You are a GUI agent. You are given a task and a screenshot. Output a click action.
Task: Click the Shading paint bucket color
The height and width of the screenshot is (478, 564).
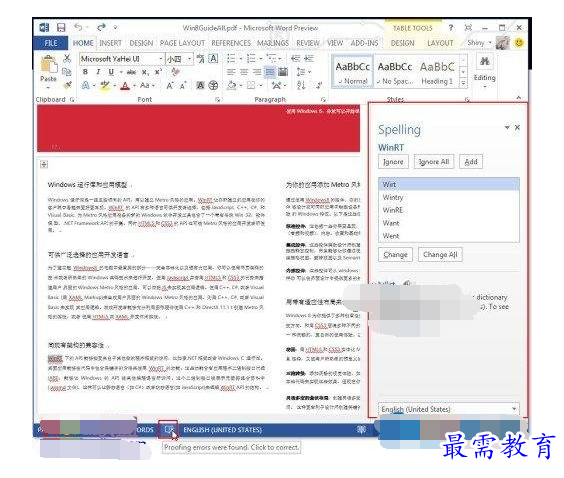pyautogui.click(x=231, y=86)
